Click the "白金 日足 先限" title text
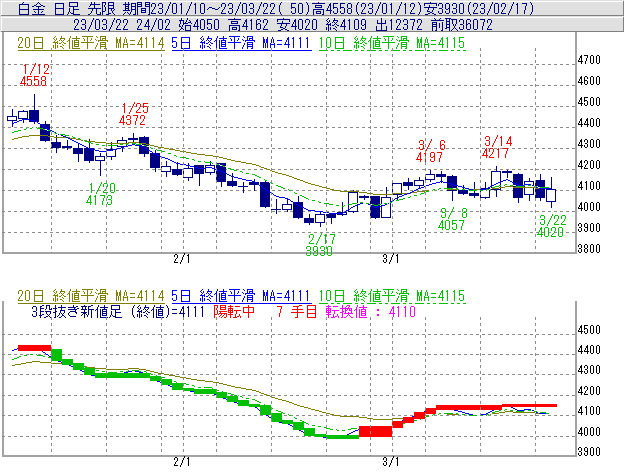Screen dimensions: 624x475 (67, 8)
